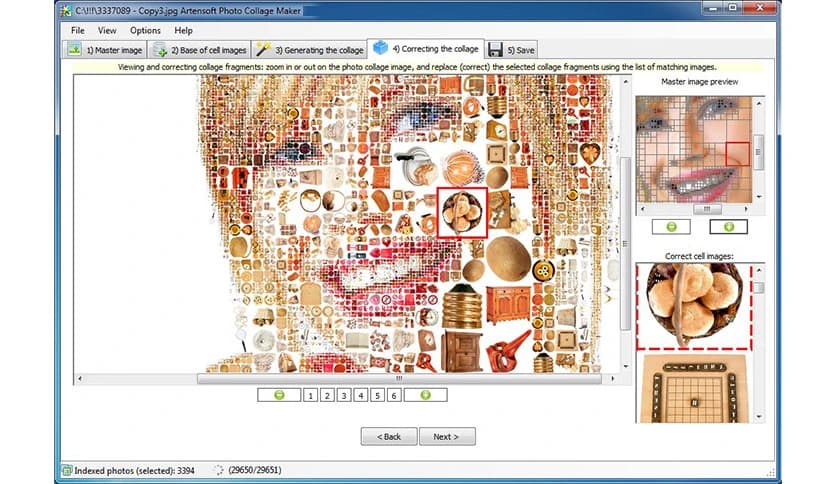Click the Indexed photos (selected): 3394 text

click(x=134, y=471)
